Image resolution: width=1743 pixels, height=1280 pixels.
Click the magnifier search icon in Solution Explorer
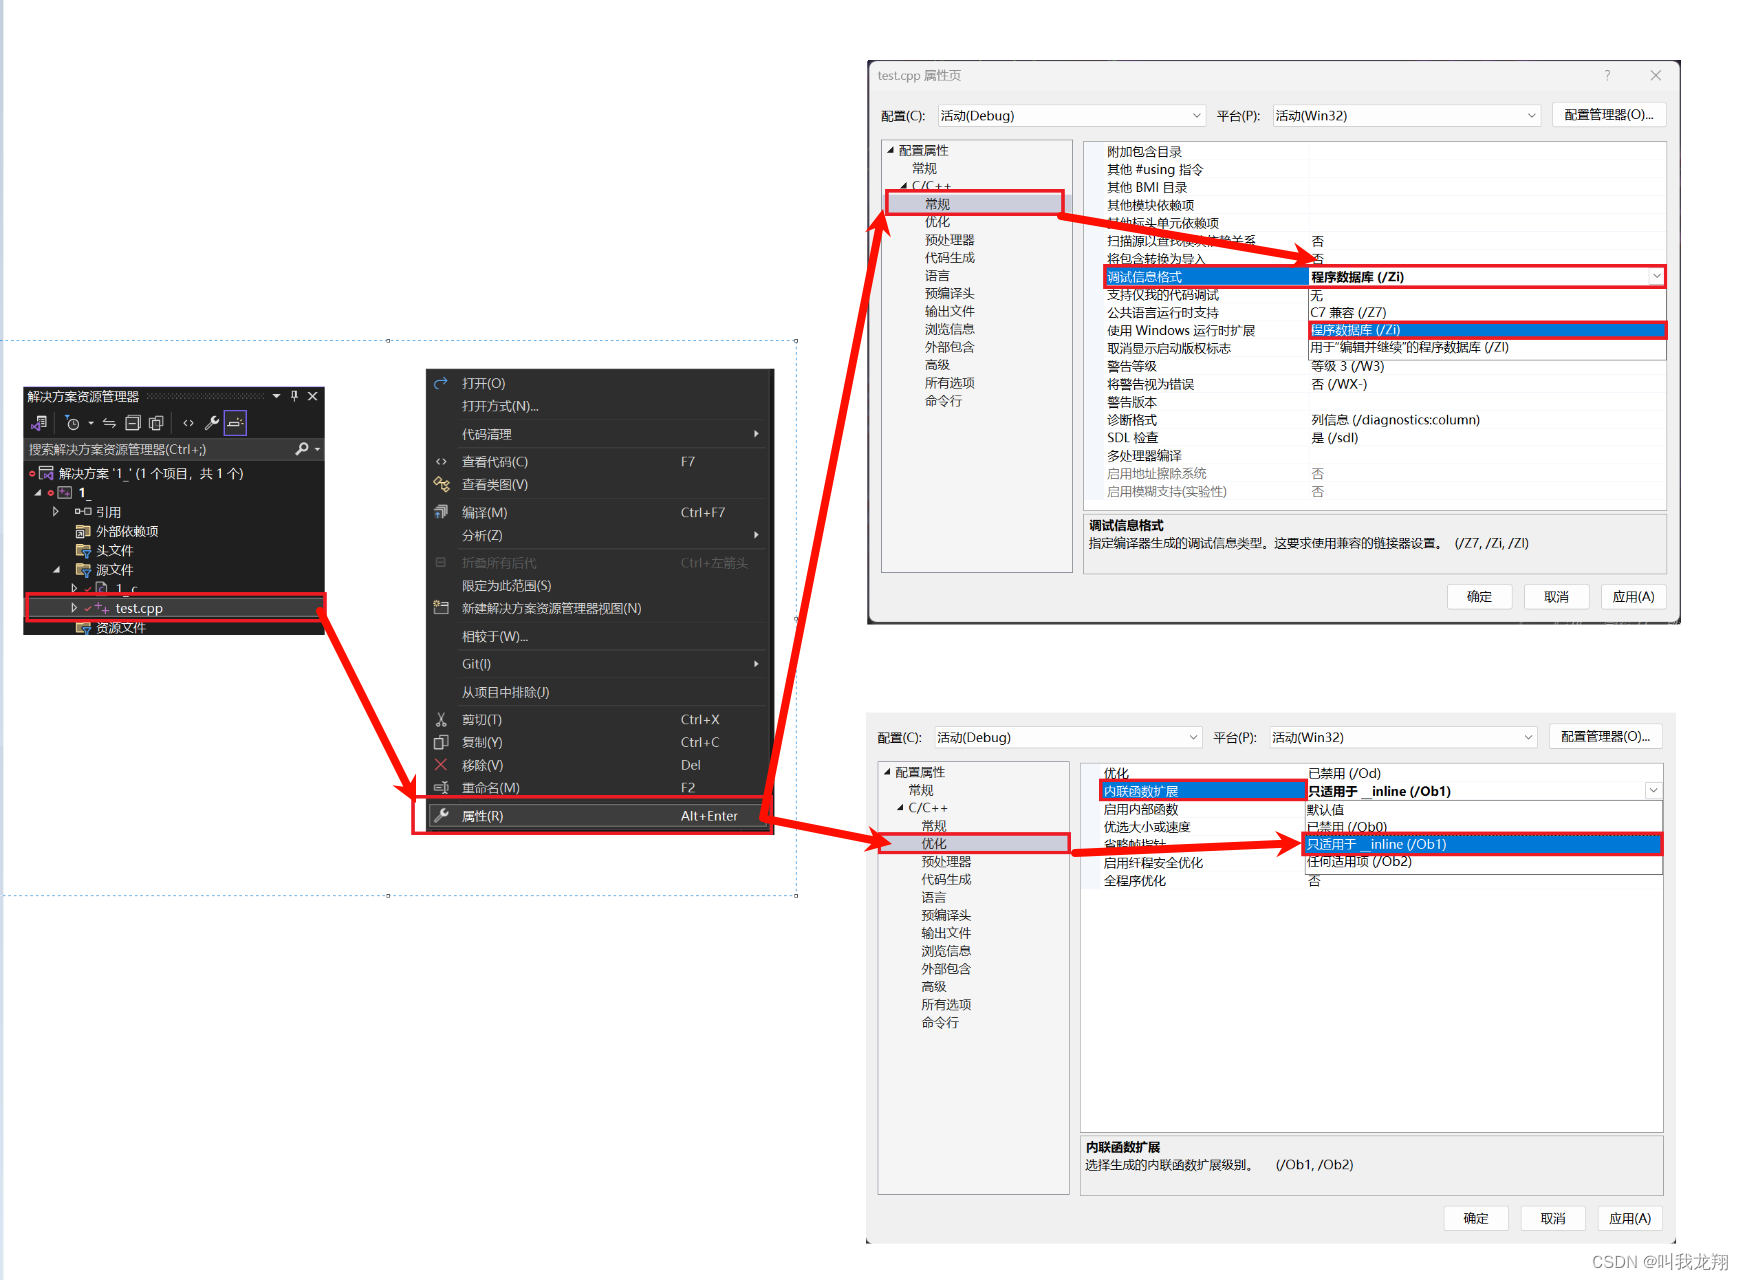(x=302, y=449)
